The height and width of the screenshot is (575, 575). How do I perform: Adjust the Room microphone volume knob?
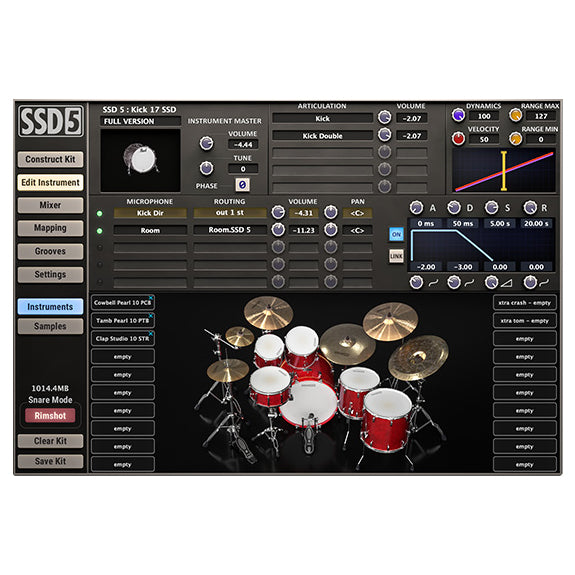pyautogui.click(x=278, y=230)
